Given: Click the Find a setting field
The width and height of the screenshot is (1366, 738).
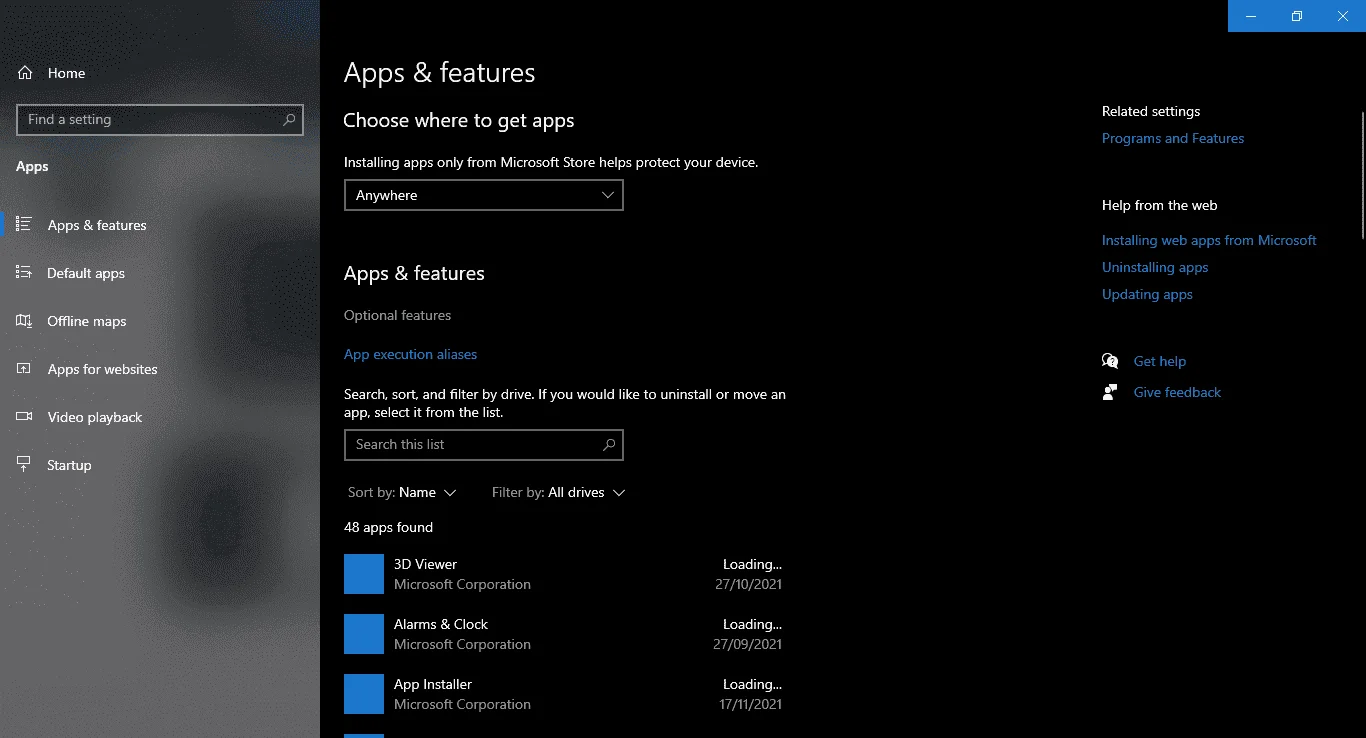Looking at the screenshot, I should tap(160, 119).
